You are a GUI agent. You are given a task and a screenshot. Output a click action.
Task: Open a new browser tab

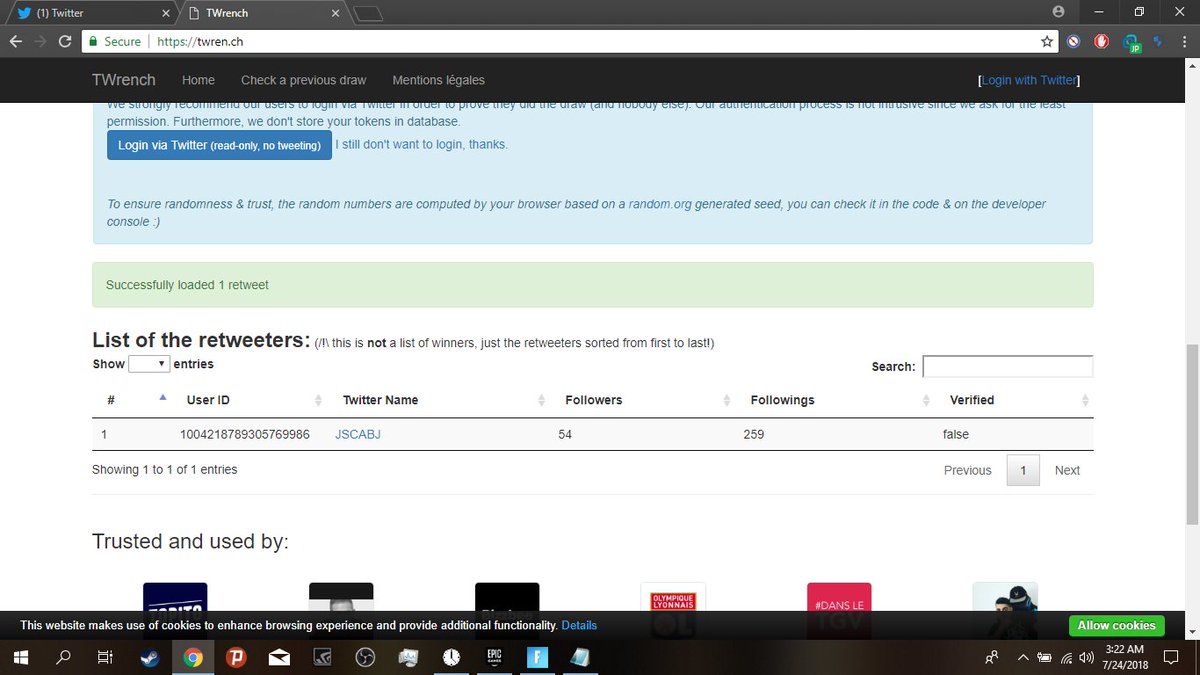(x=368, y=13)
